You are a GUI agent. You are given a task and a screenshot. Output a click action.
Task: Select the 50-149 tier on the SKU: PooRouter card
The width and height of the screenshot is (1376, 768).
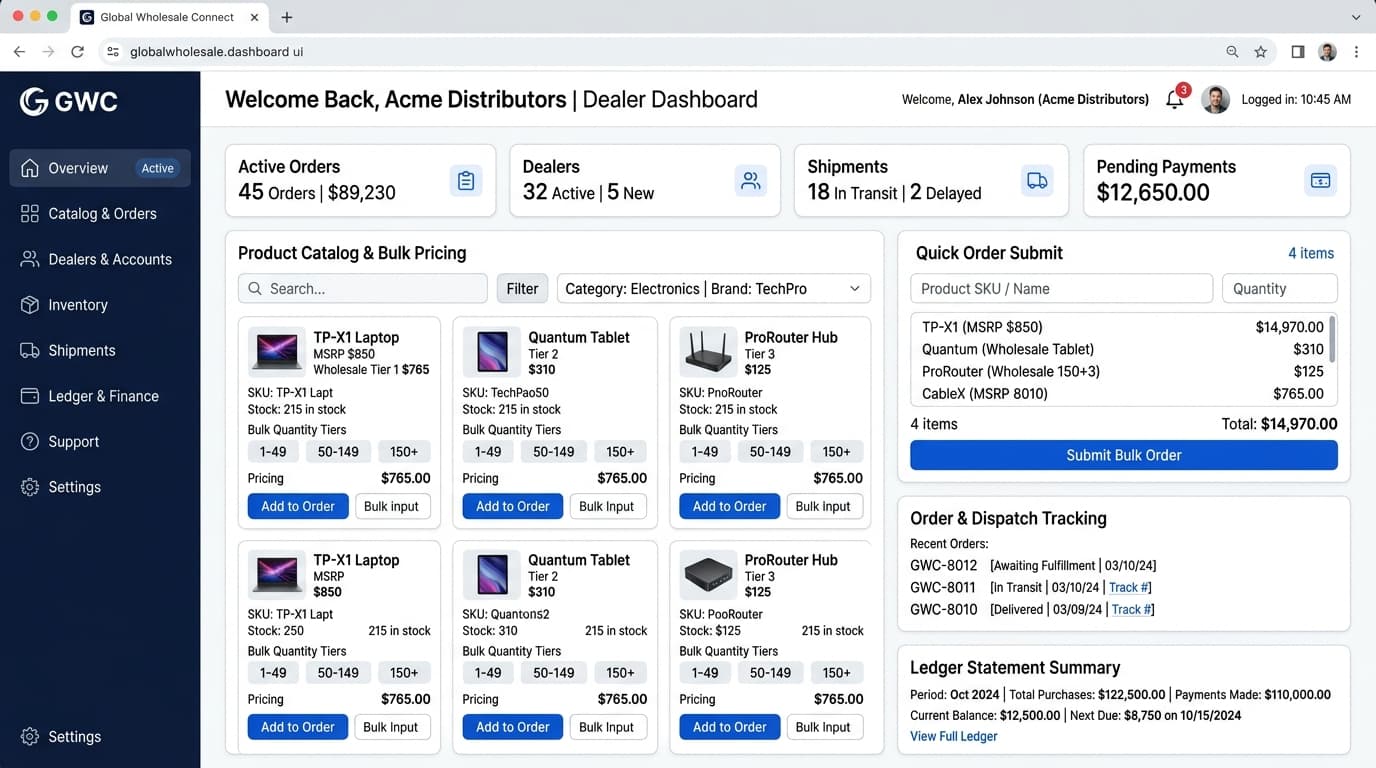click(x=770, y=673)
